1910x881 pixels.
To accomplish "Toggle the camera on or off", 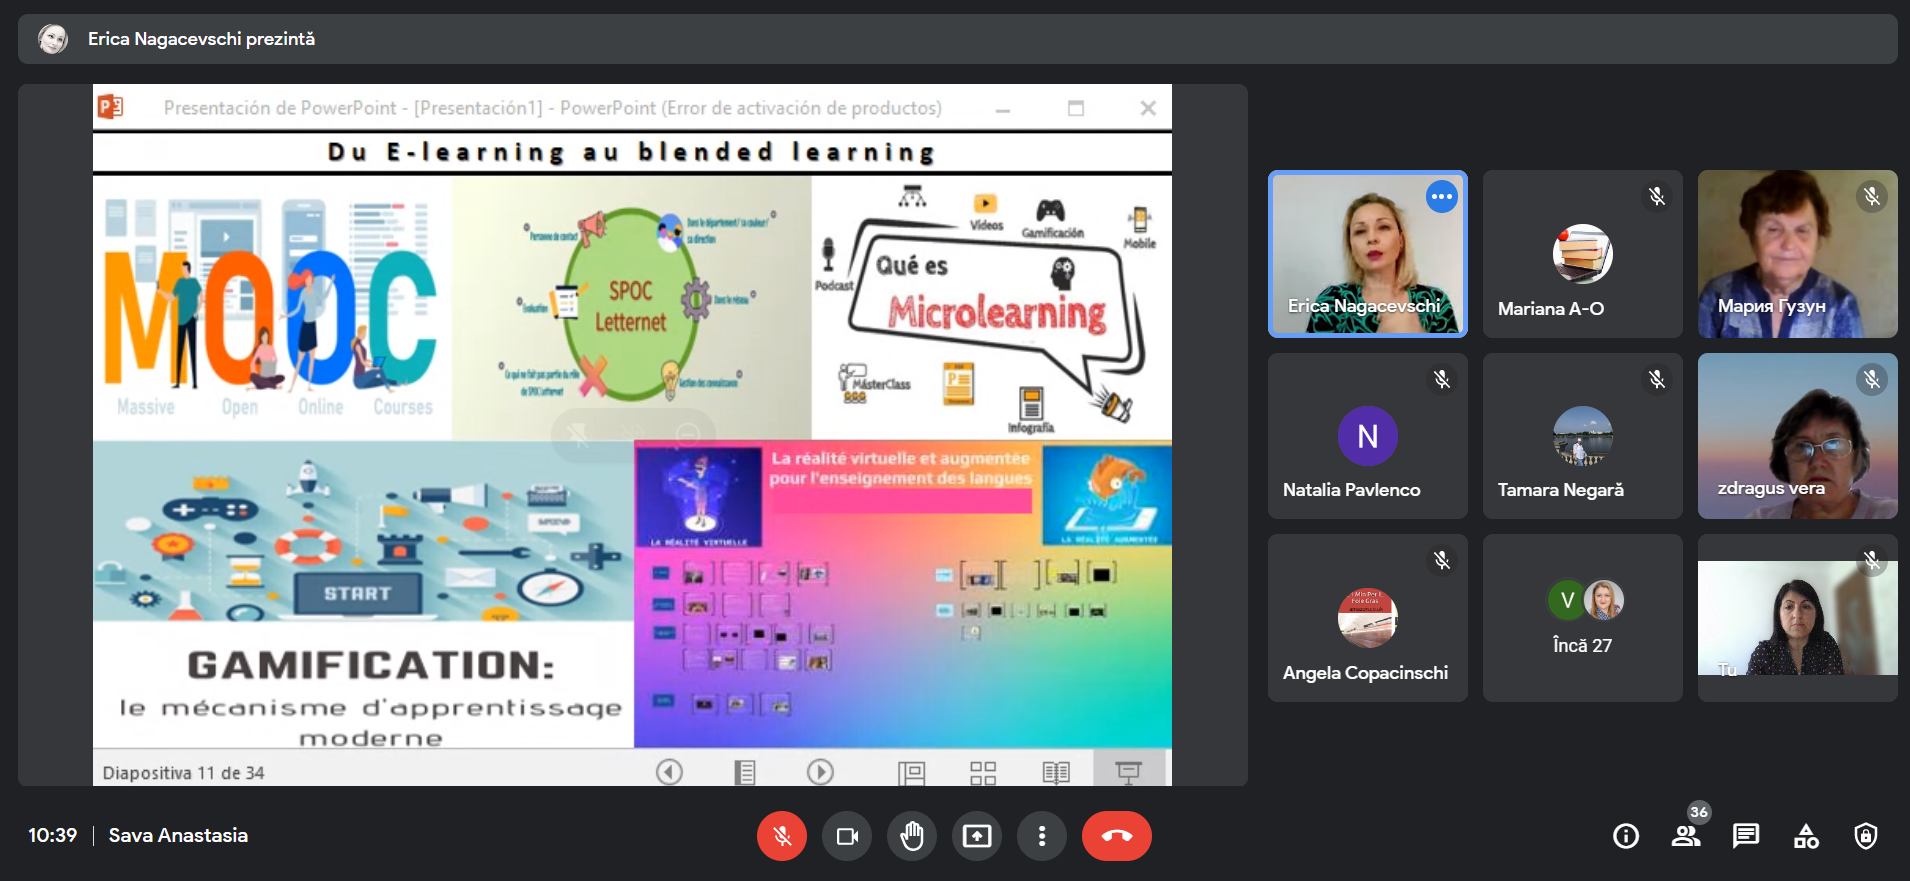I will (847, 836).
